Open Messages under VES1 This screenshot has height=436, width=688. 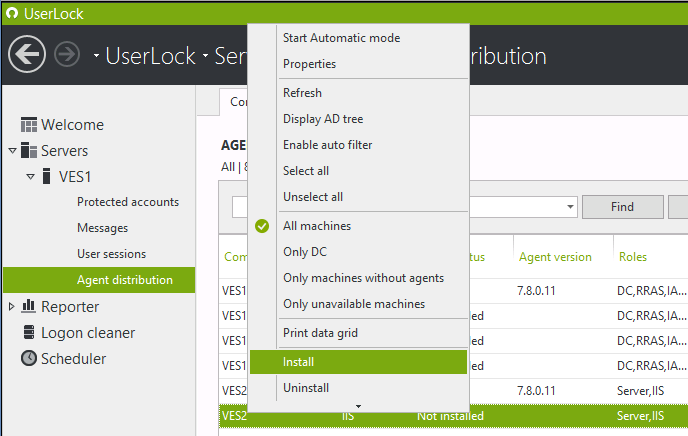(x=102, y=228)
